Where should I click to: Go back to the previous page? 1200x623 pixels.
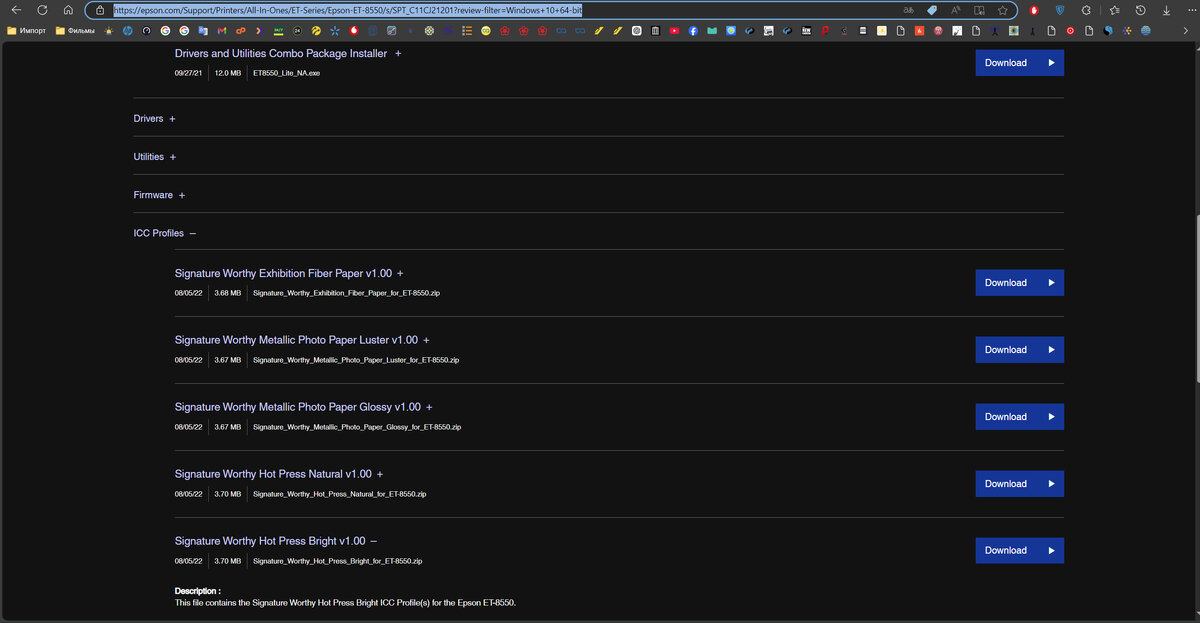tap(16, 10)
